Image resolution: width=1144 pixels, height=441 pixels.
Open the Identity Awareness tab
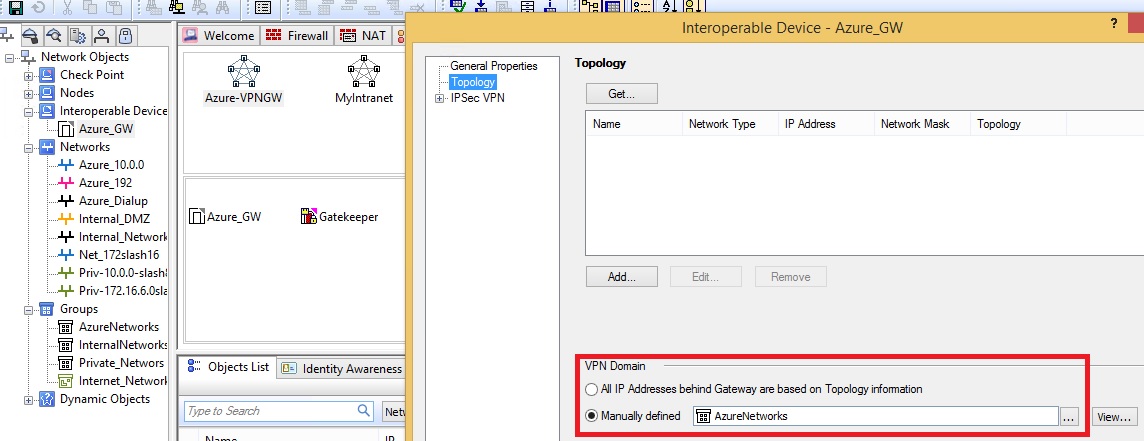[x=342, y=369]
